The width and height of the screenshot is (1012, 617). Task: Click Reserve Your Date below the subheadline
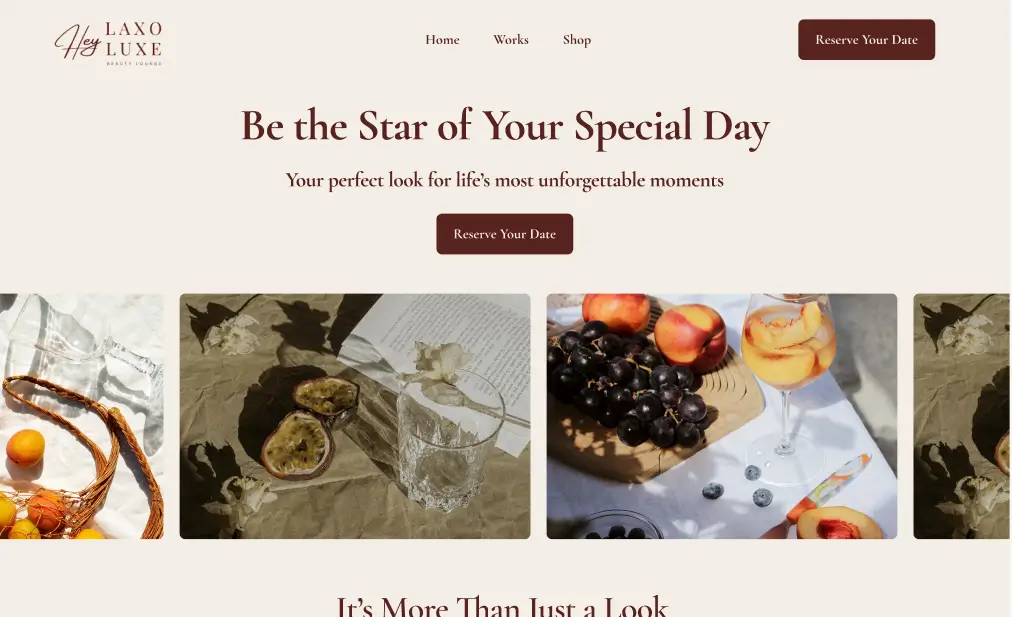point(504,234)
